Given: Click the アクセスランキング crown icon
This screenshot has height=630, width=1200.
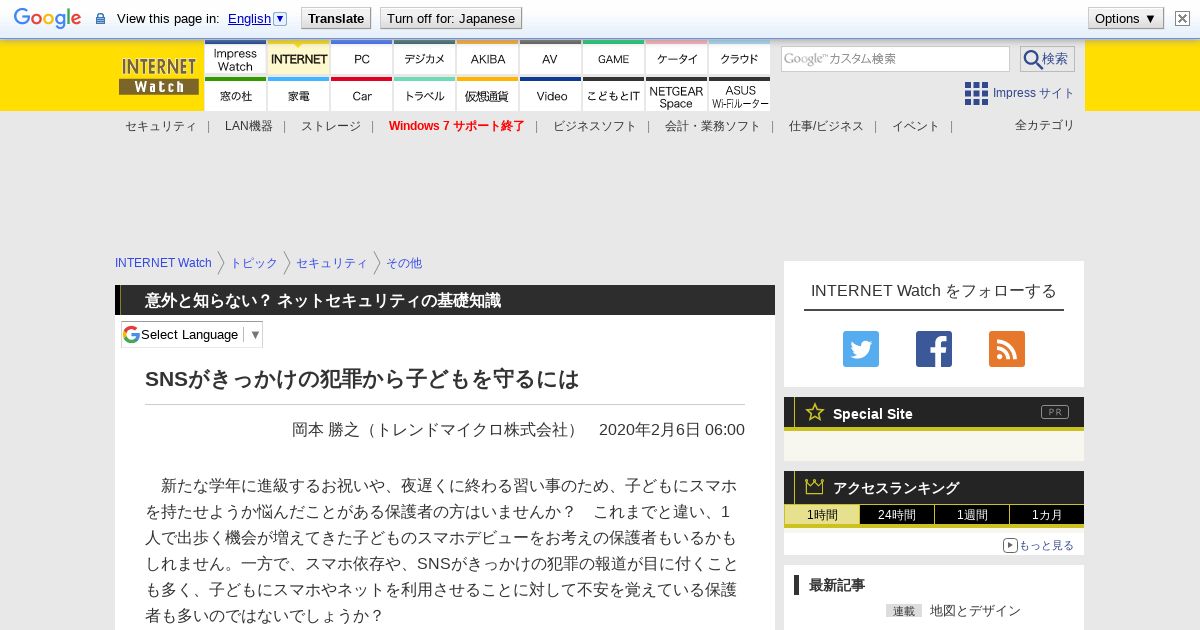Looking at the screenshot, I should click(x=815, y=486).
